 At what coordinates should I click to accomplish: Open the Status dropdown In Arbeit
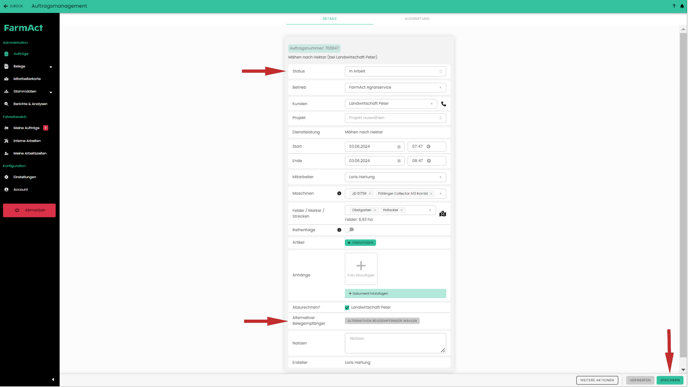pos(395,71)
